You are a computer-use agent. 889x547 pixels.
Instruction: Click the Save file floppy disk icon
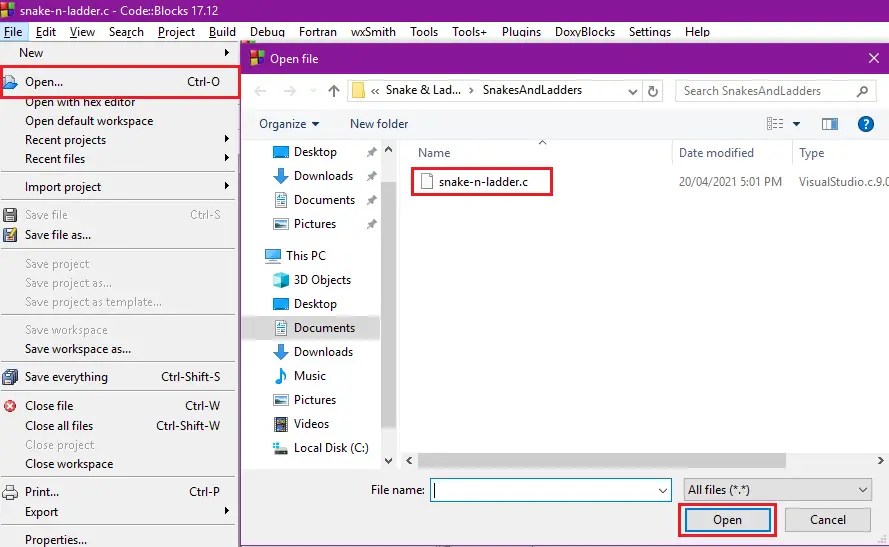click(10, 215)
